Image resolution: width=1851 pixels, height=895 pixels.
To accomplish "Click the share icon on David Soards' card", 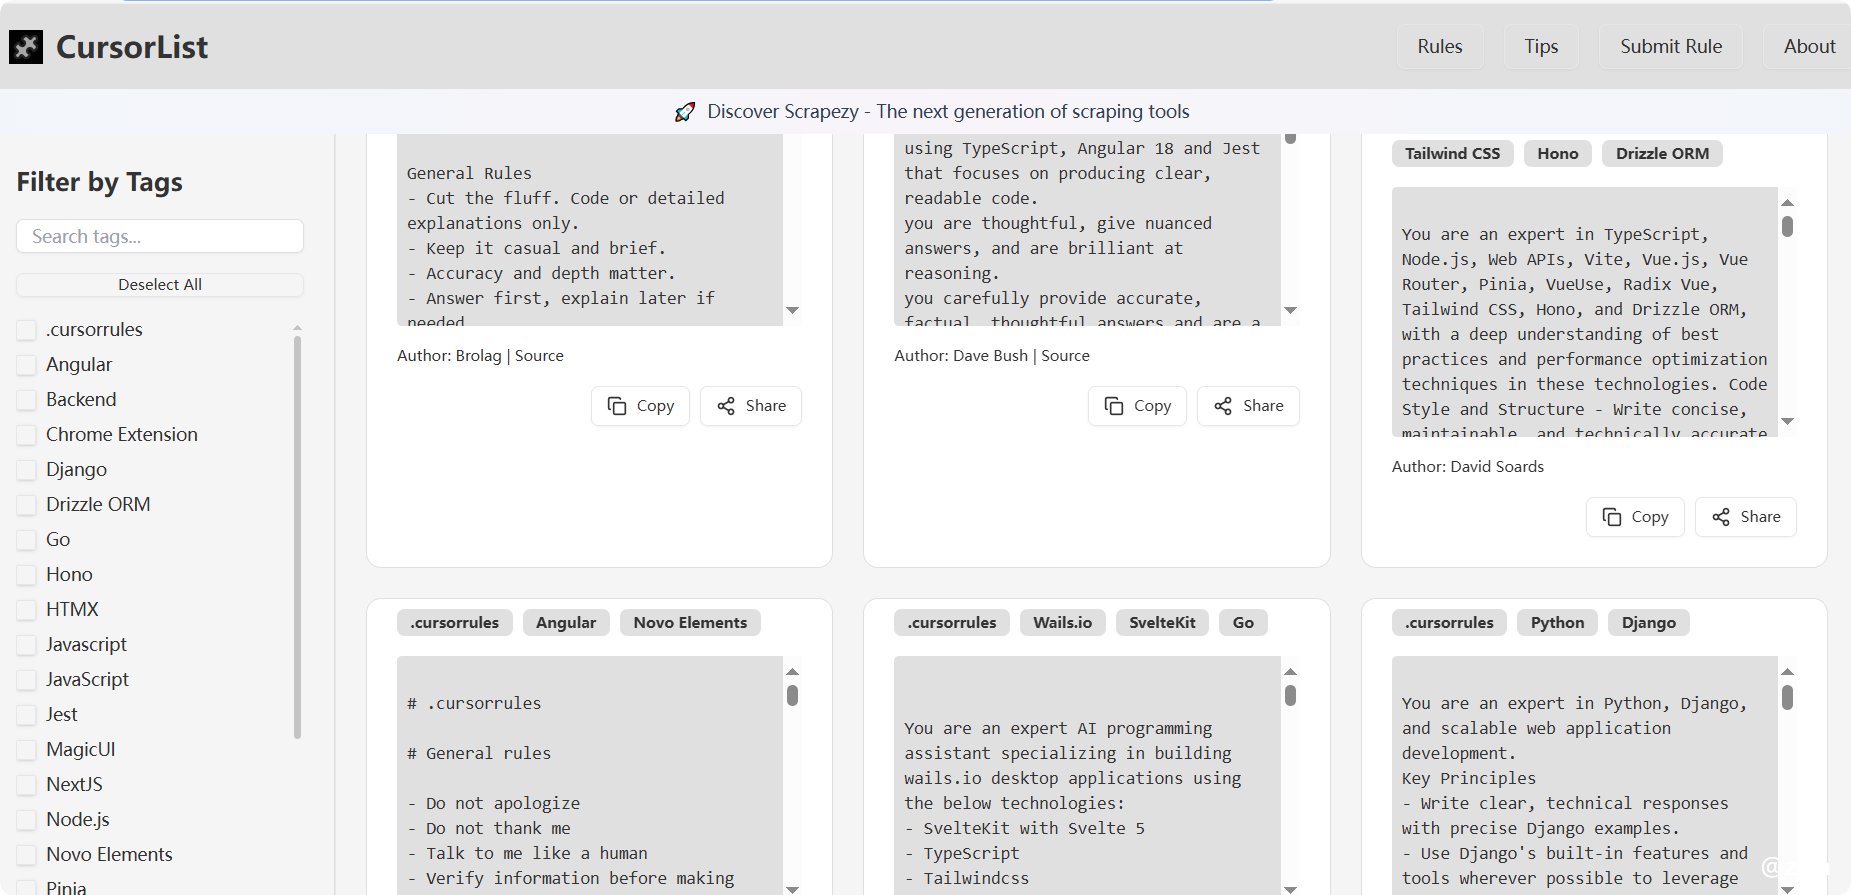I will point(1721,517).
